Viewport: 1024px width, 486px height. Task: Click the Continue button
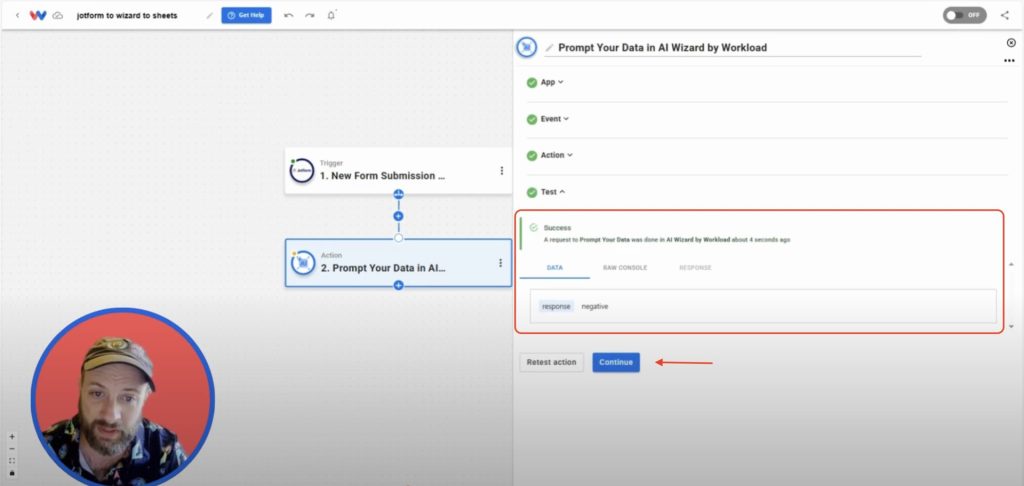(616, 363)
